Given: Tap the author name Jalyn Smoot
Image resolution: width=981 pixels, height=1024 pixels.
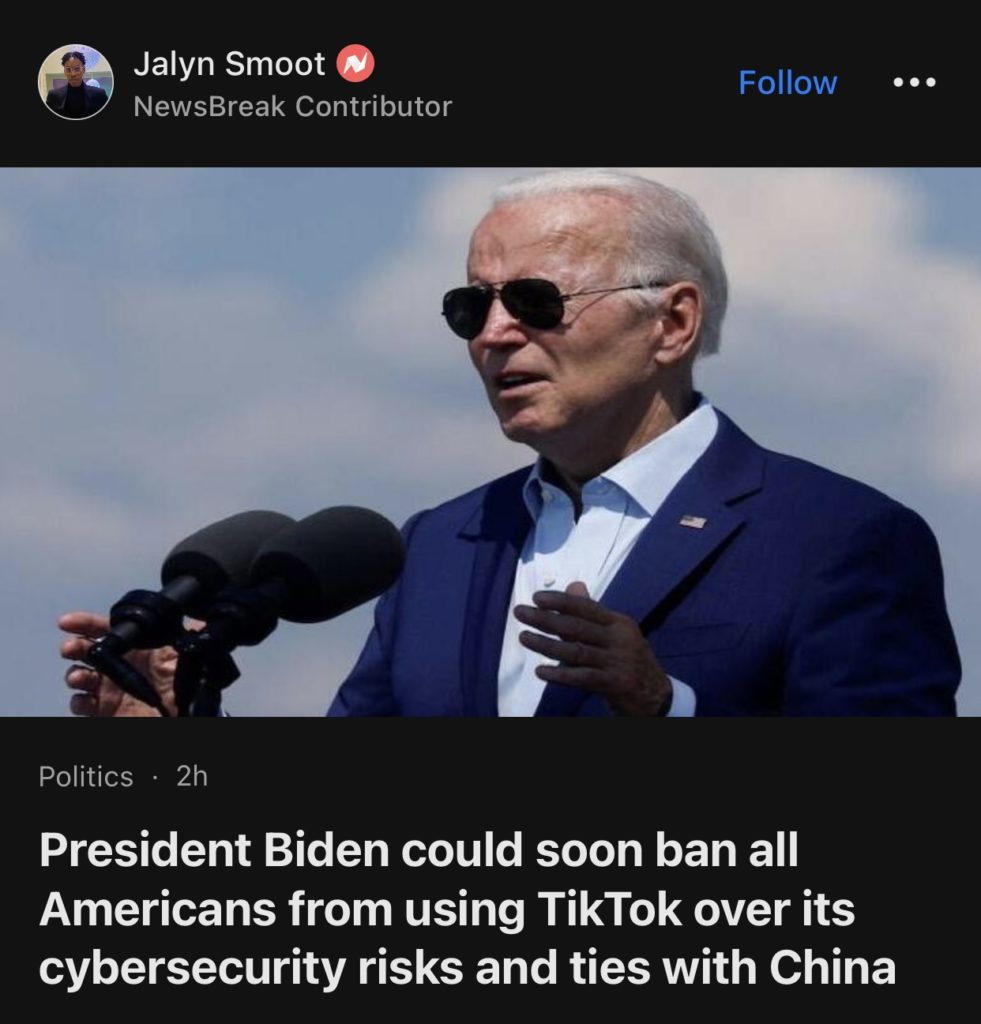Looking at the screenshot, I should (x=229, y=64).
